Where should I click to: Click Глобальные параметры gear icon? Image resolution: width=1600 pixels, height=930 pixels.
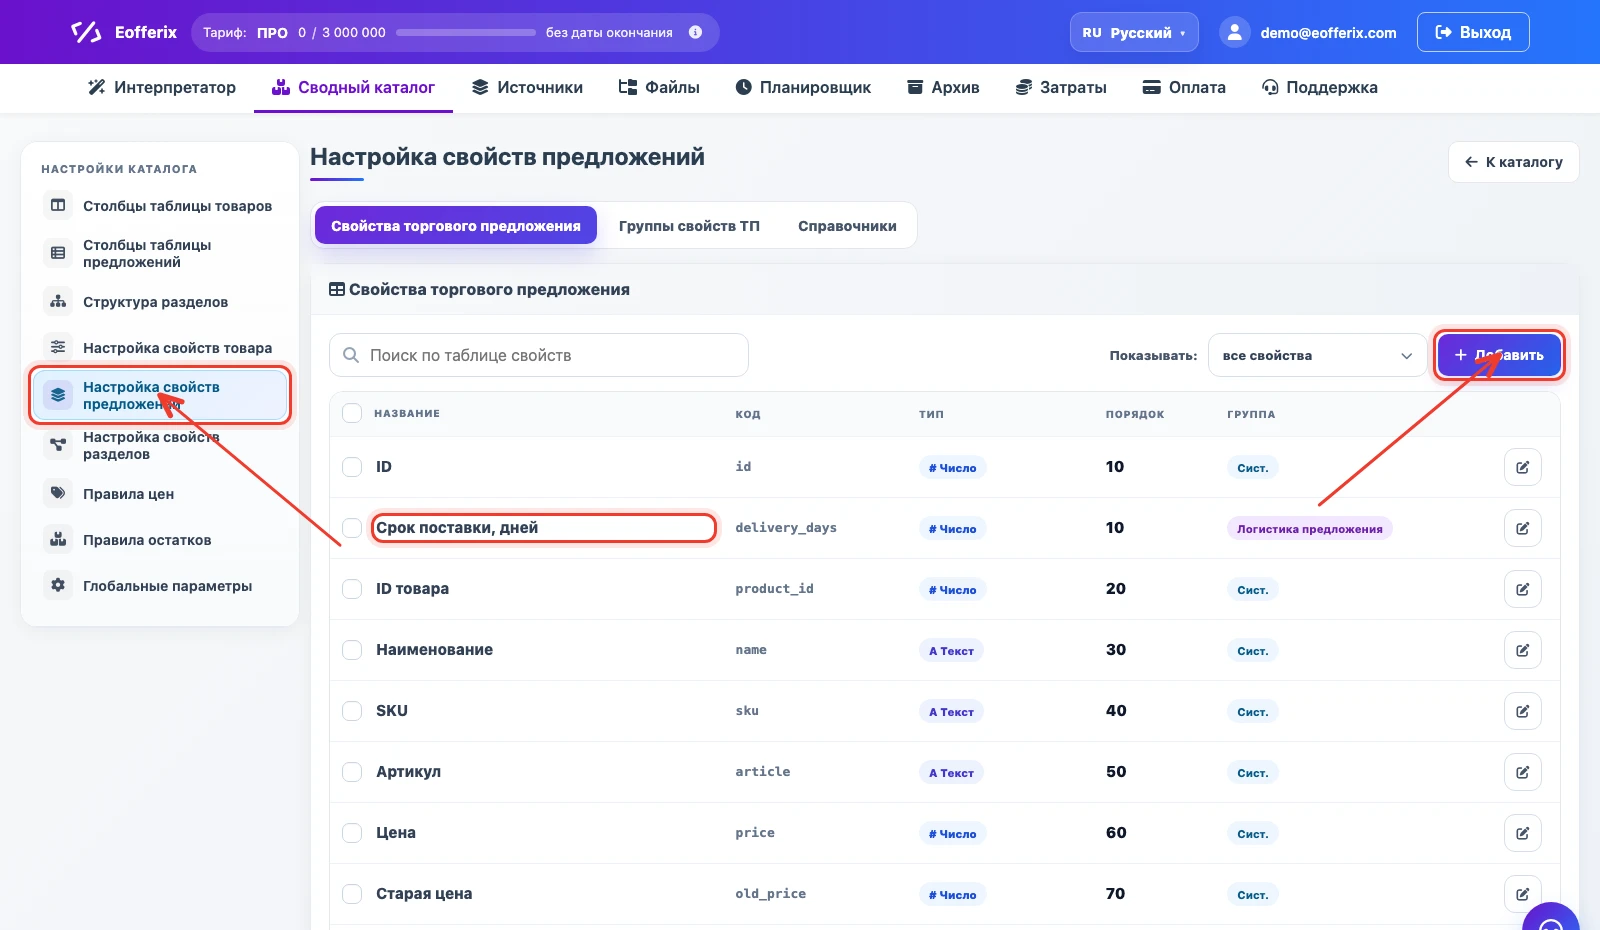pyautogui.click(x=58, y=585)
